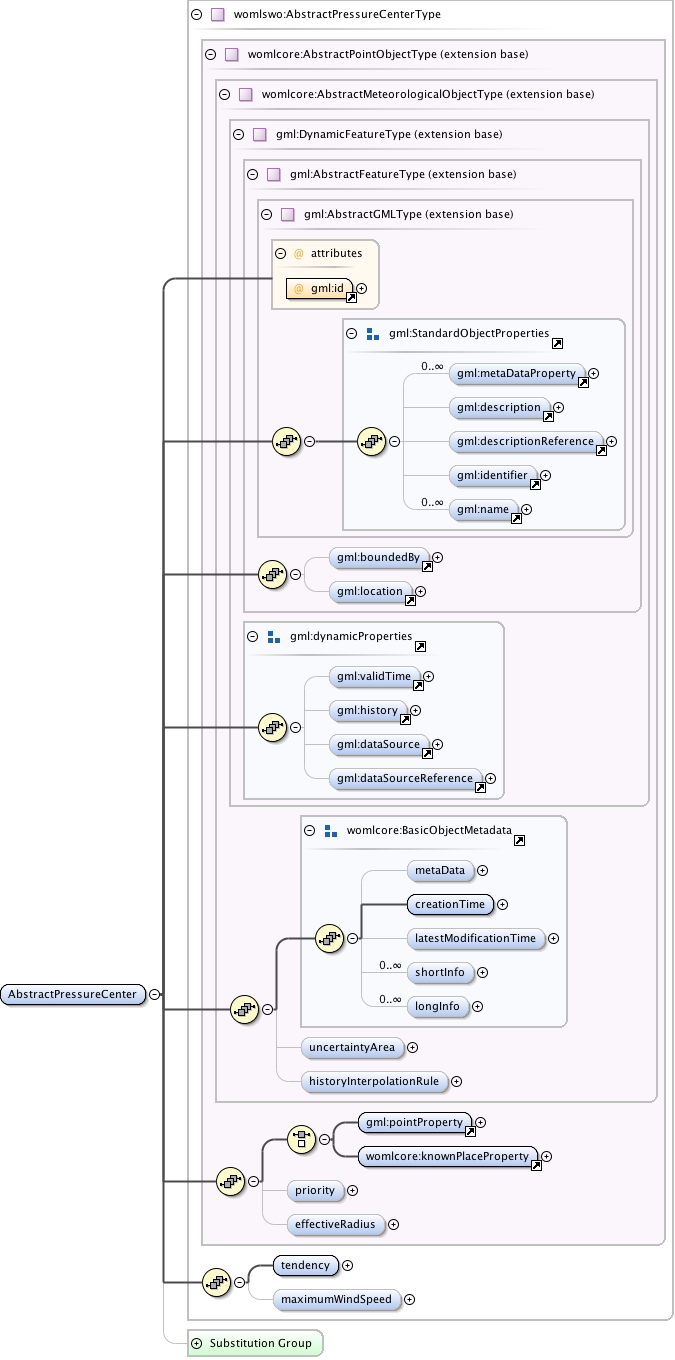Expand gml:location plus icon

(x=421, y=591)
